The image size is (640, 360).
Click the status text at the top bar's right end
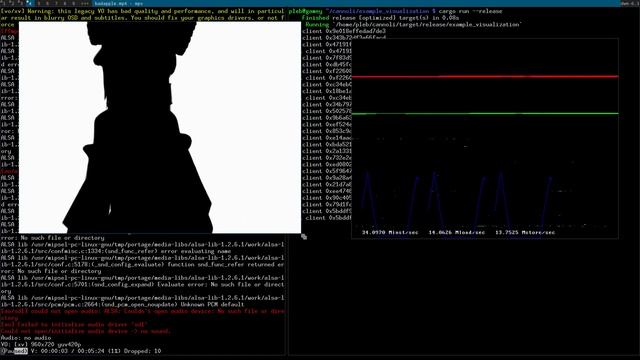click(x=630, y=3)
